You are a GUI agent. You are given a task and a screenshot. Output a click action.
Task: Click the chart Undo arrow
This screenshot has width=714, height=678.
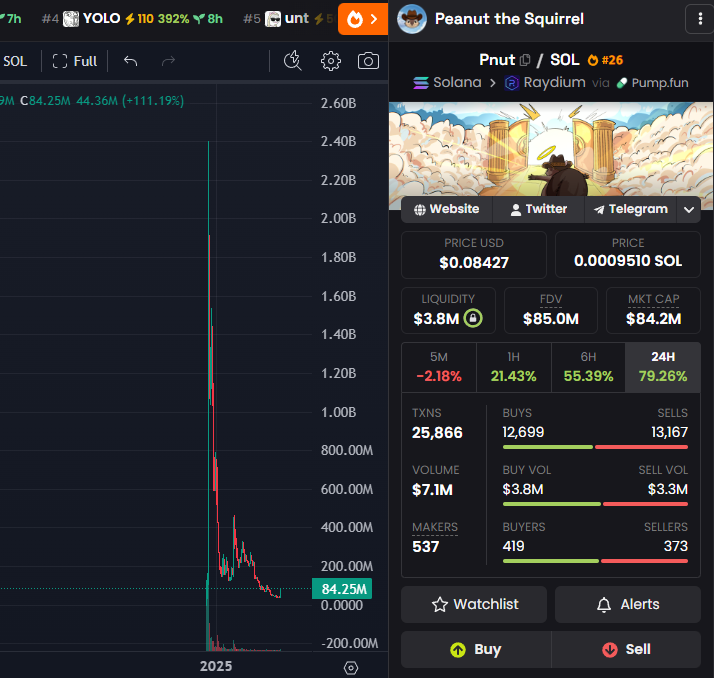(x=130, y=61)
